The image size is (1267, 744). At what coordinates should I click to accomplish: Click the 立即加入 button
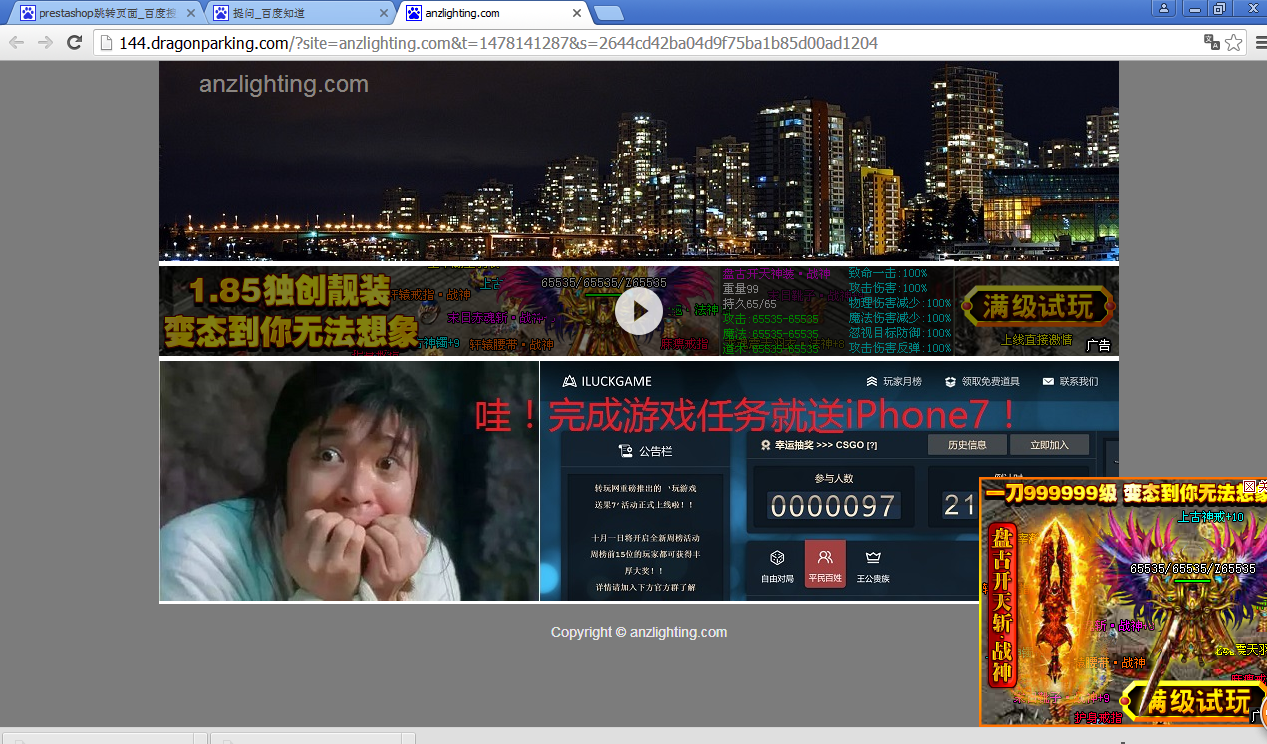(1050, 444)
